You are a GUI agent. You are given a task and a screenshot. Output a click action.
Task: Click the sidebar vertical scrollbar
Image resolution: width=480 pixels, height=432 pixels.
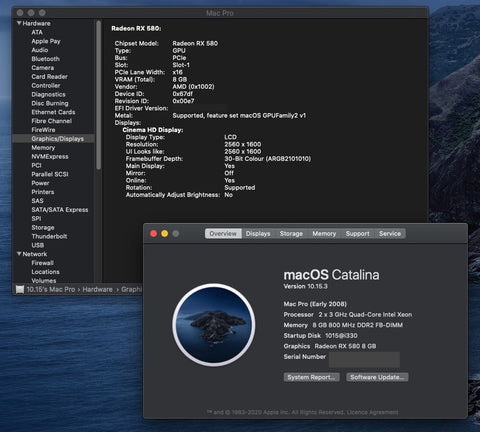pos(98,95)
